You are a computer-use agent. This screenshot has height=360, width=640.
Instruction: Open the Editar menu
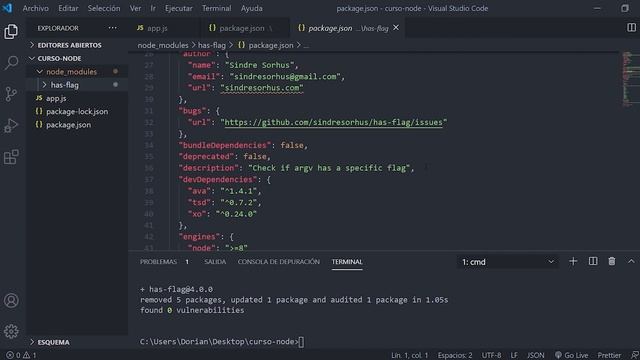click(68, 8)
